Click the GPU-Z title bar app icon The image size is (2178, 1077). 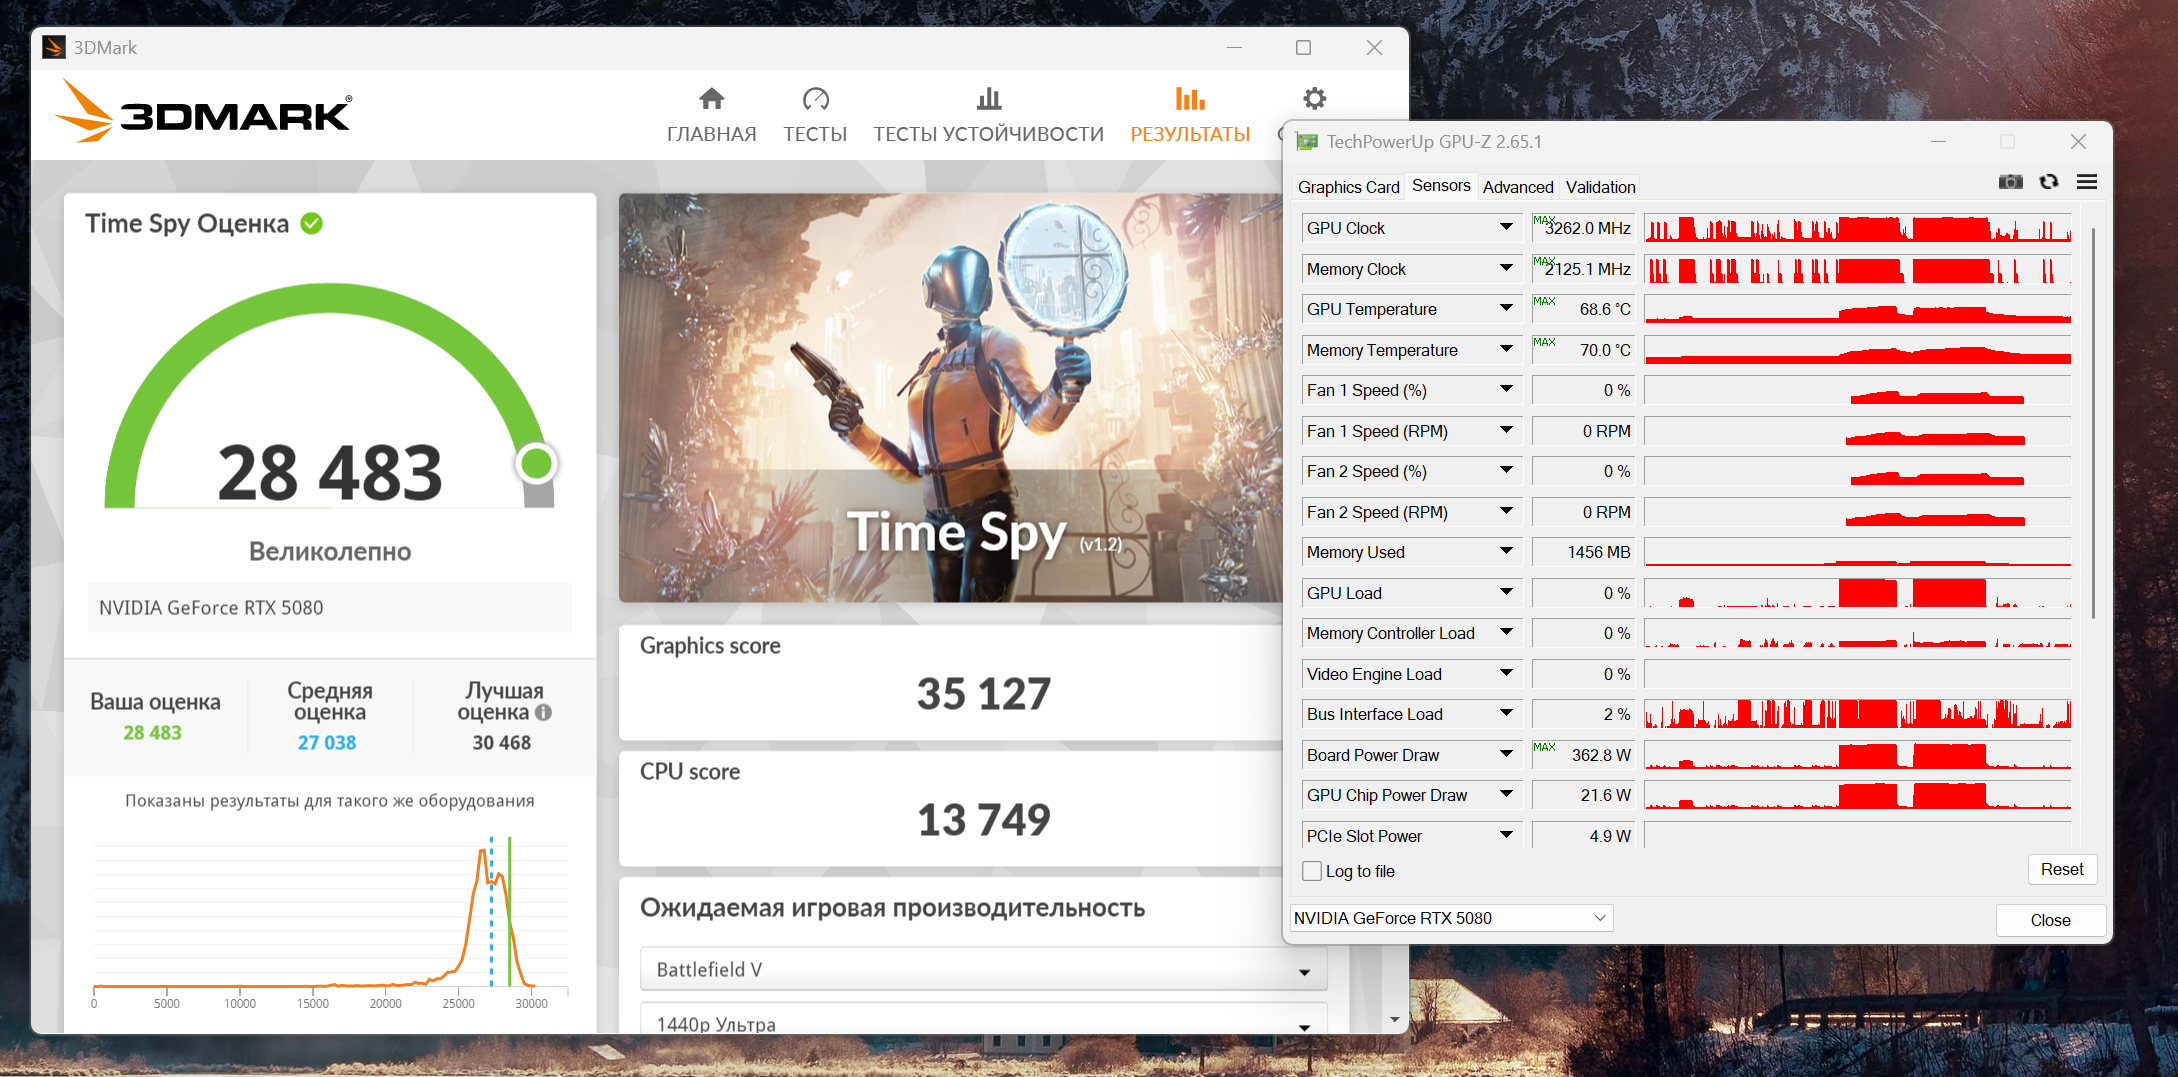[x=1307, y=142]
